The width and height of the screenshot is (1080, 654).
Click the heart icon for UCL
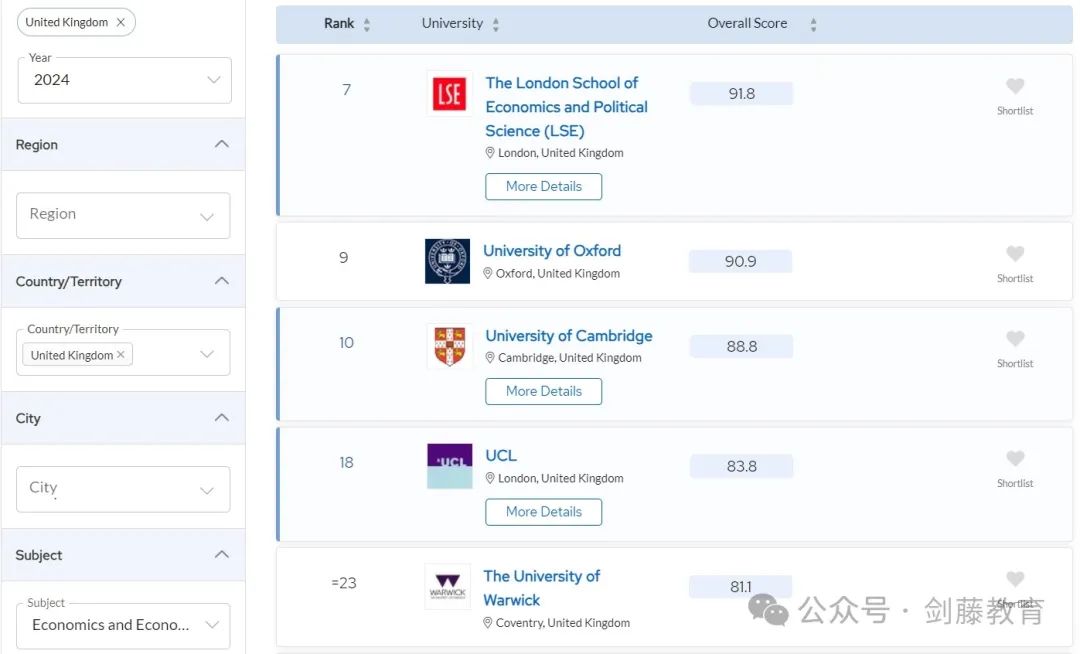(x=1014, y=459)
